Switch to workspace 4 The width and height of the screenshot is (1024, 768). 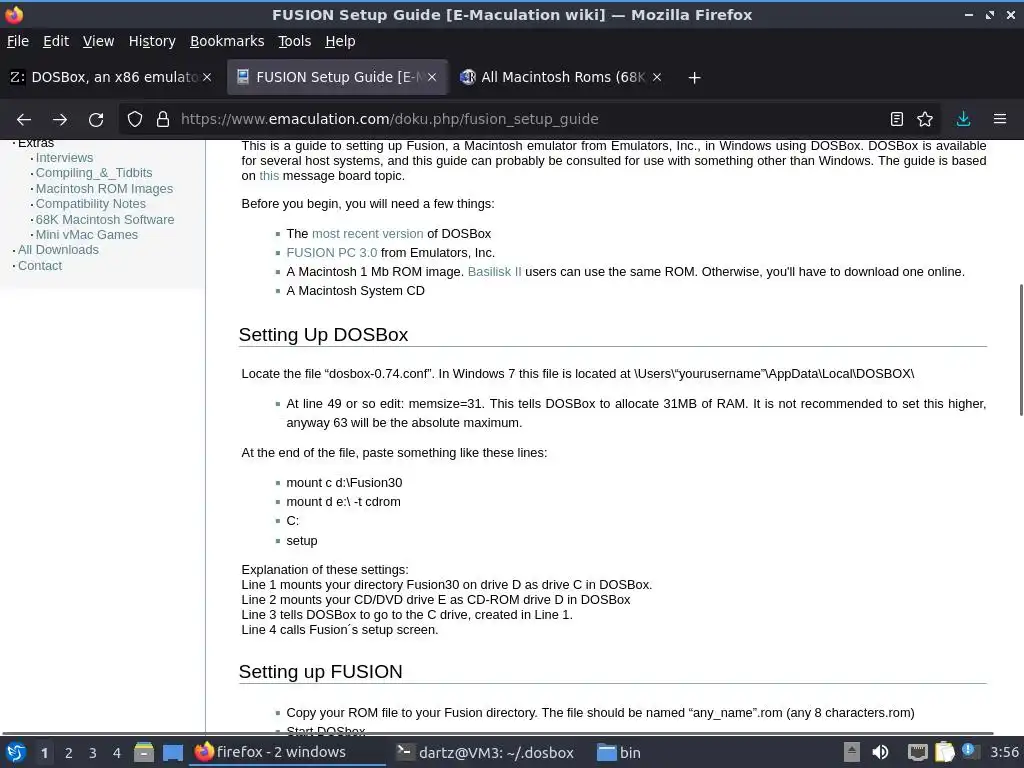tap(116, 753)
